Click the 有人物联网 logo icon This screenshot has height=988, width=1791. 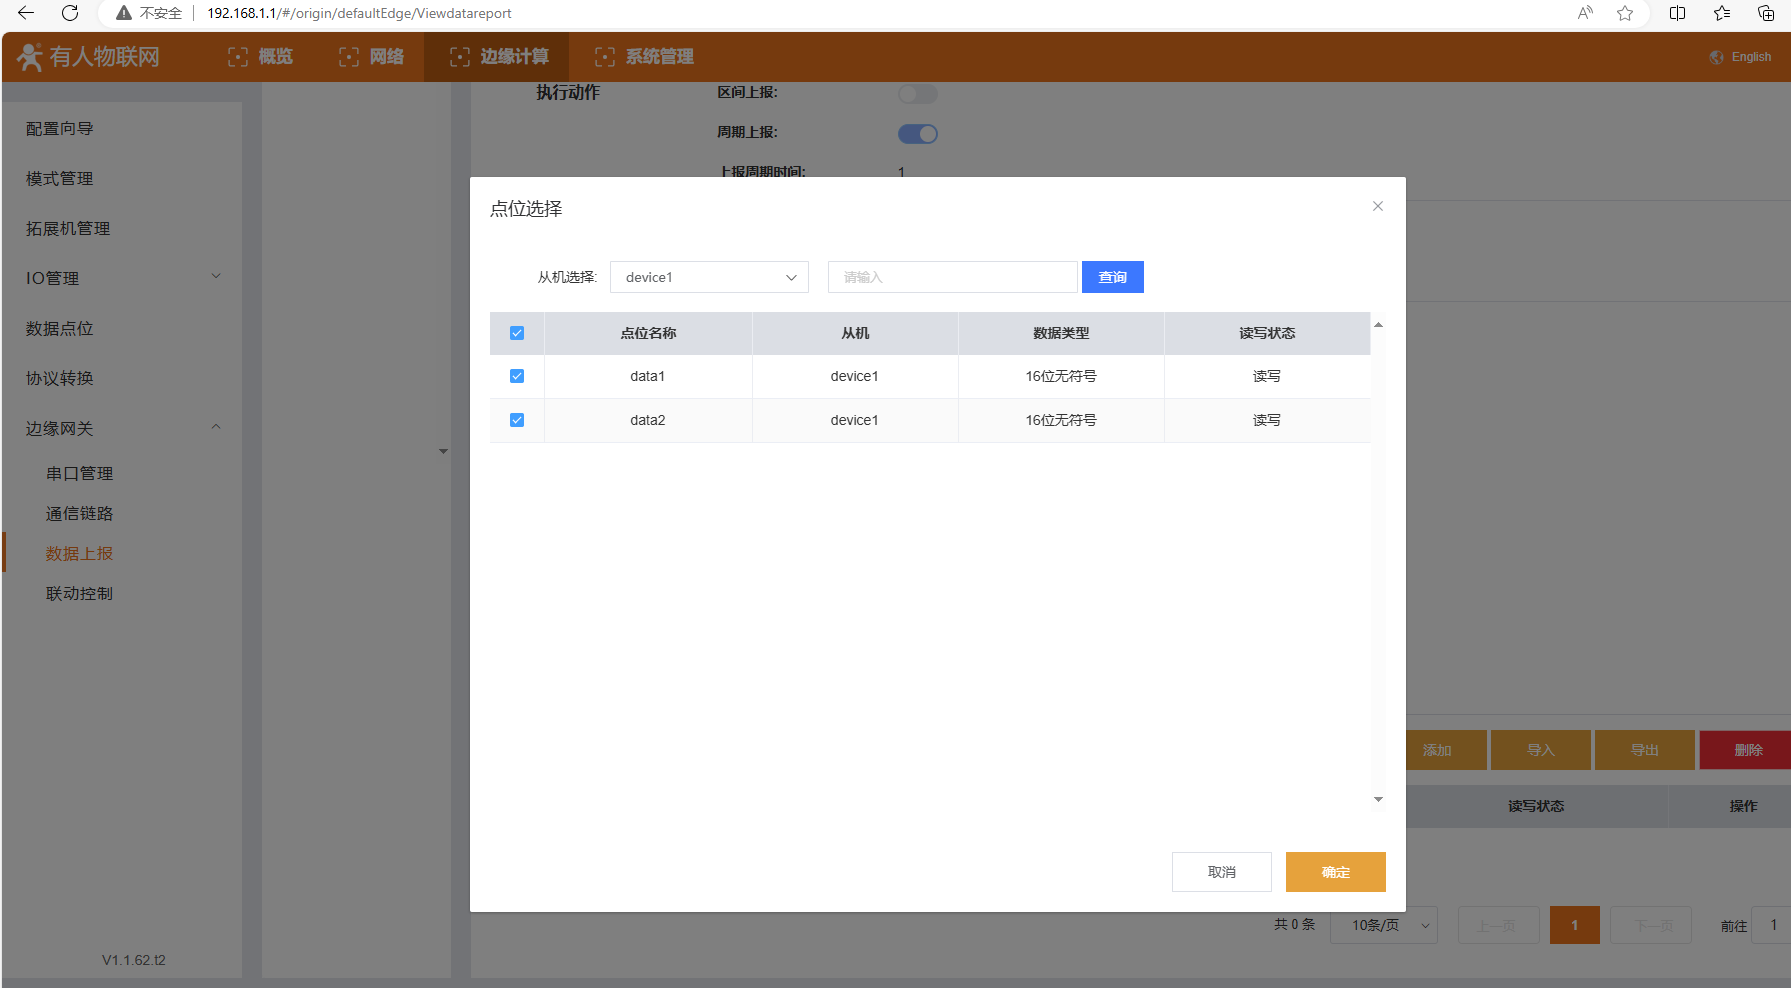point(30,57)
